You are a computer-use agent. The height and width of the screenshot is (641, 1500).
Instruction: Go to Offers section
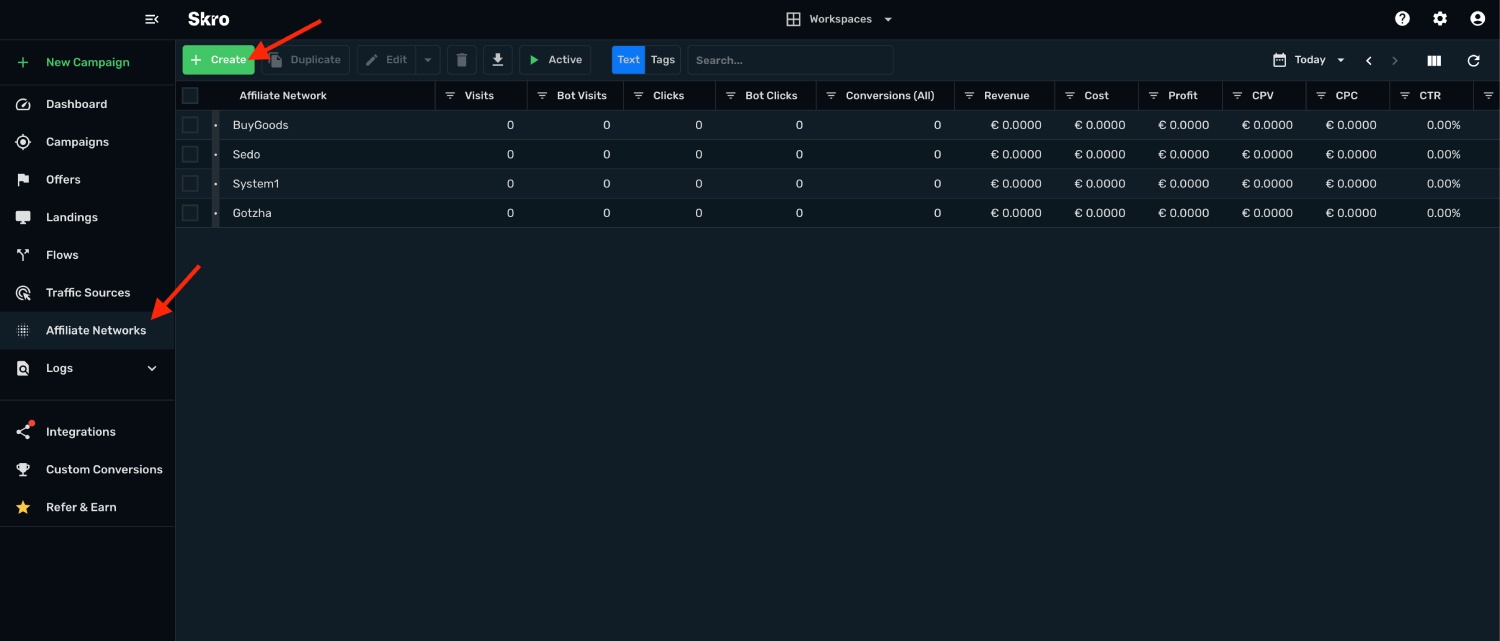[x=87, y=180]
